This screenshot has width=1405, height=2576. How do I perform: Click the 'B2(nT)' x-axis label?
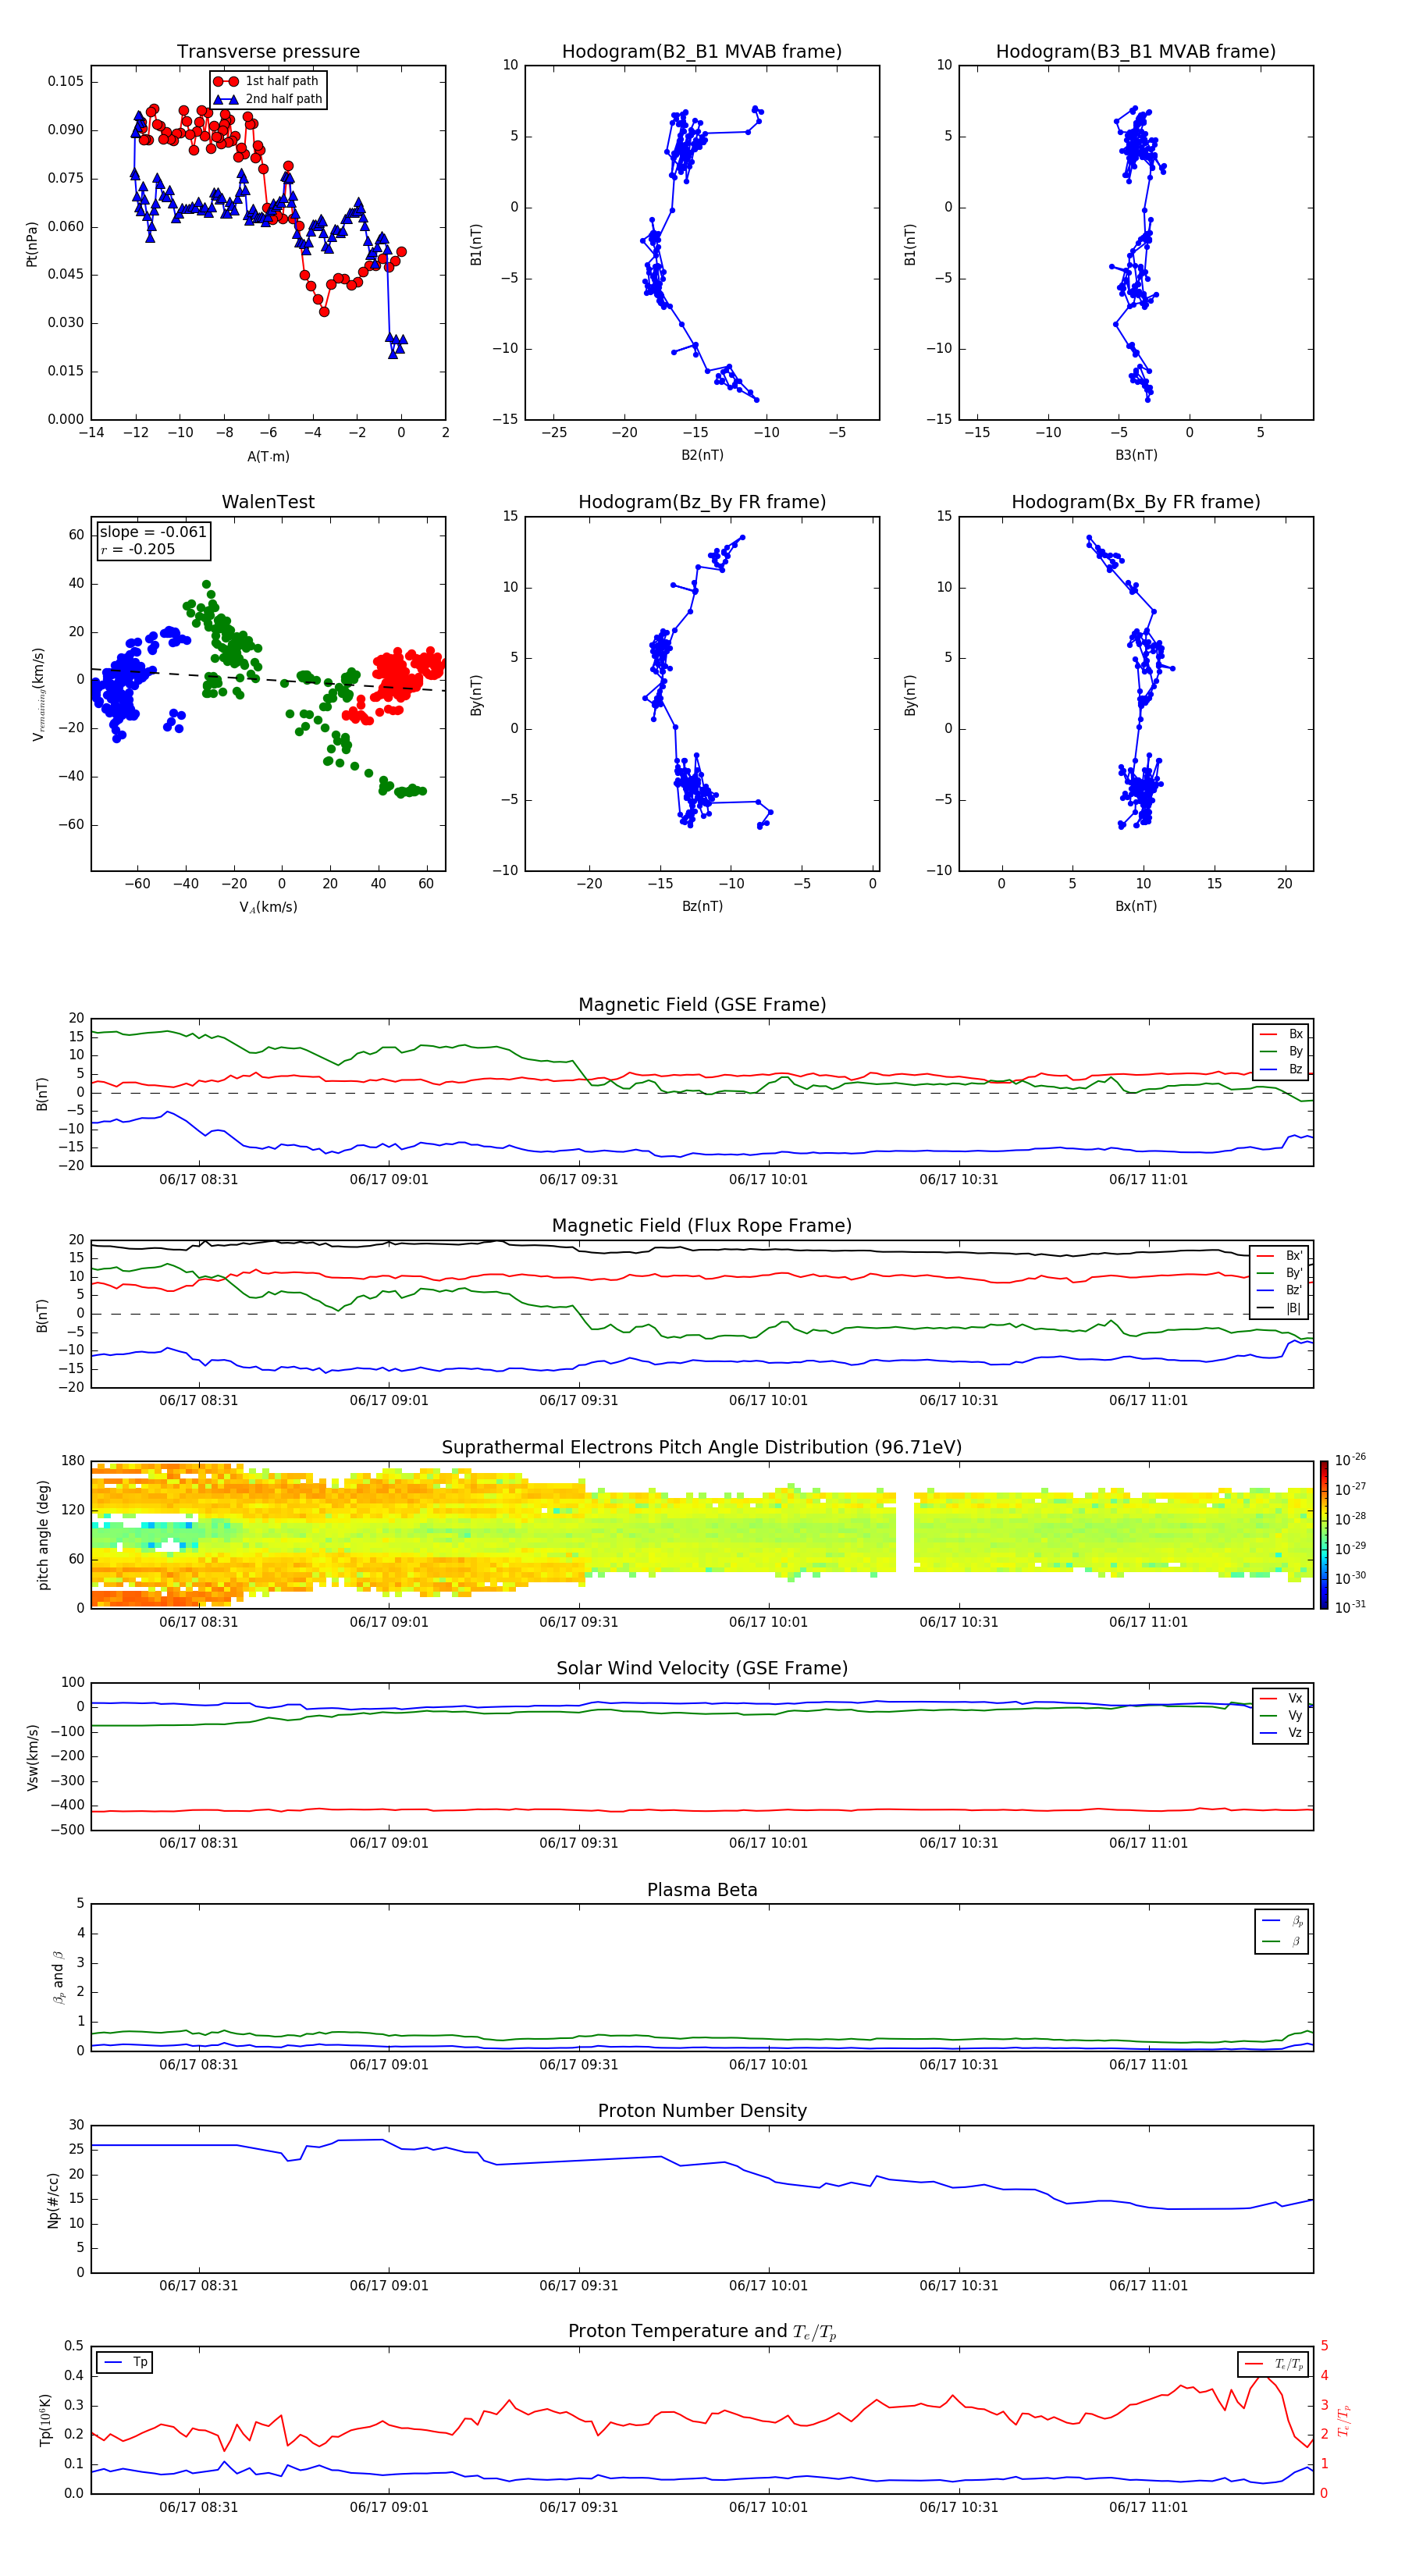point(702,455)
